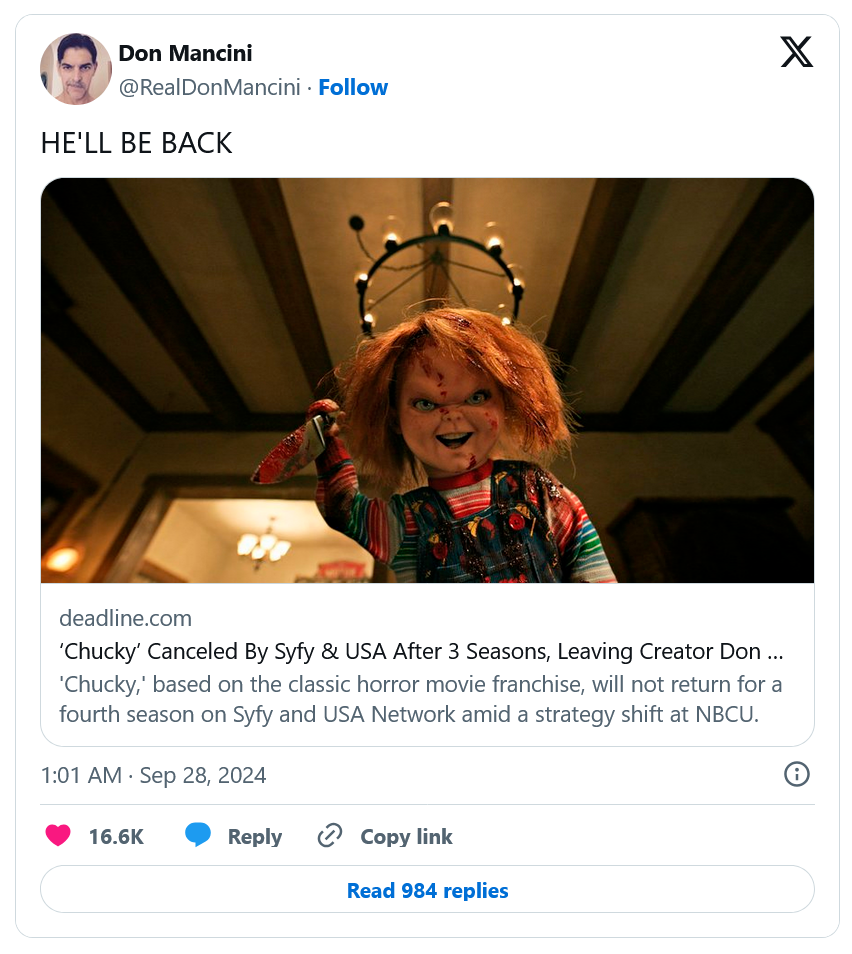Open the Read 984 replies button
This screenshot has height=954, width=852.
427,890
